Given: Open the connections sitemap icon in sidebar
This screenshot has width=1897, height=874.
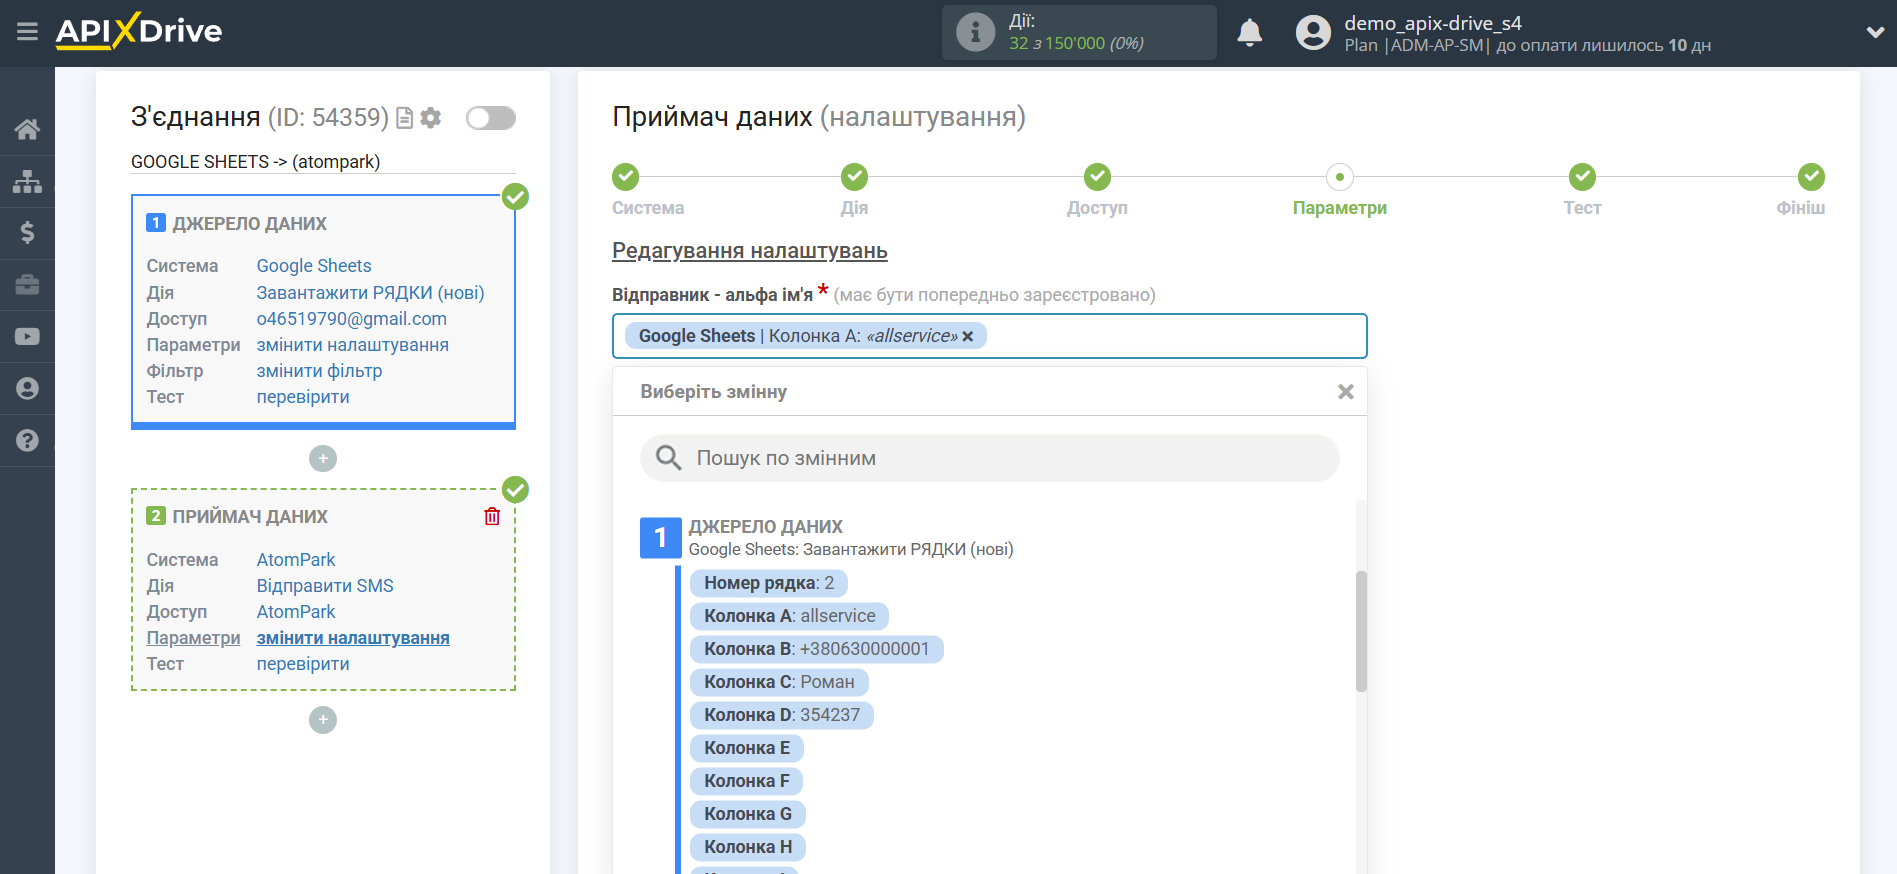Looking at the screenshot, I should (27, 181).
